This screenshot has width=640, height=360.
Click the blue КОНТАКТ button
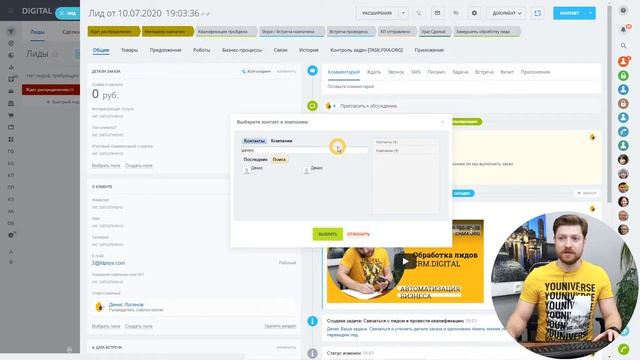pos(569,13)
